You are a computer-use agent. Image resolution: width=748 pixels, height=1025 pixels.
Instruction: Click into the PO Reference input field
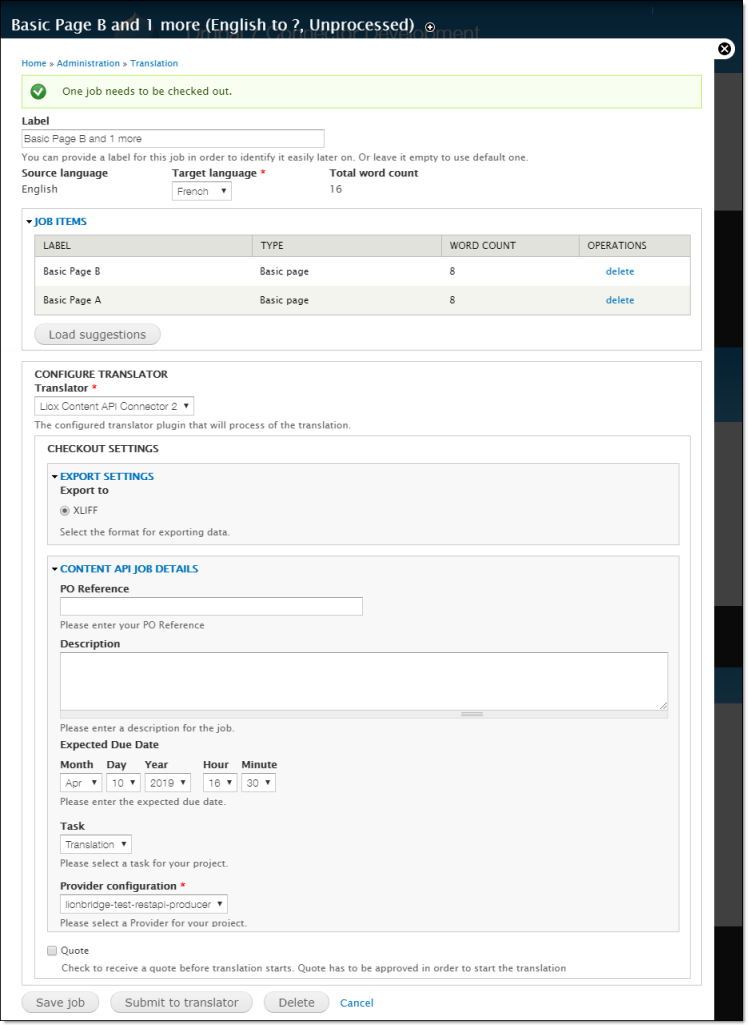pos(211,606)
